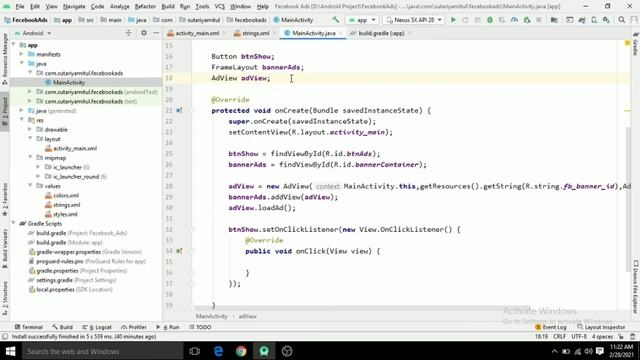Open Windows Start menu

click(10, 351)
